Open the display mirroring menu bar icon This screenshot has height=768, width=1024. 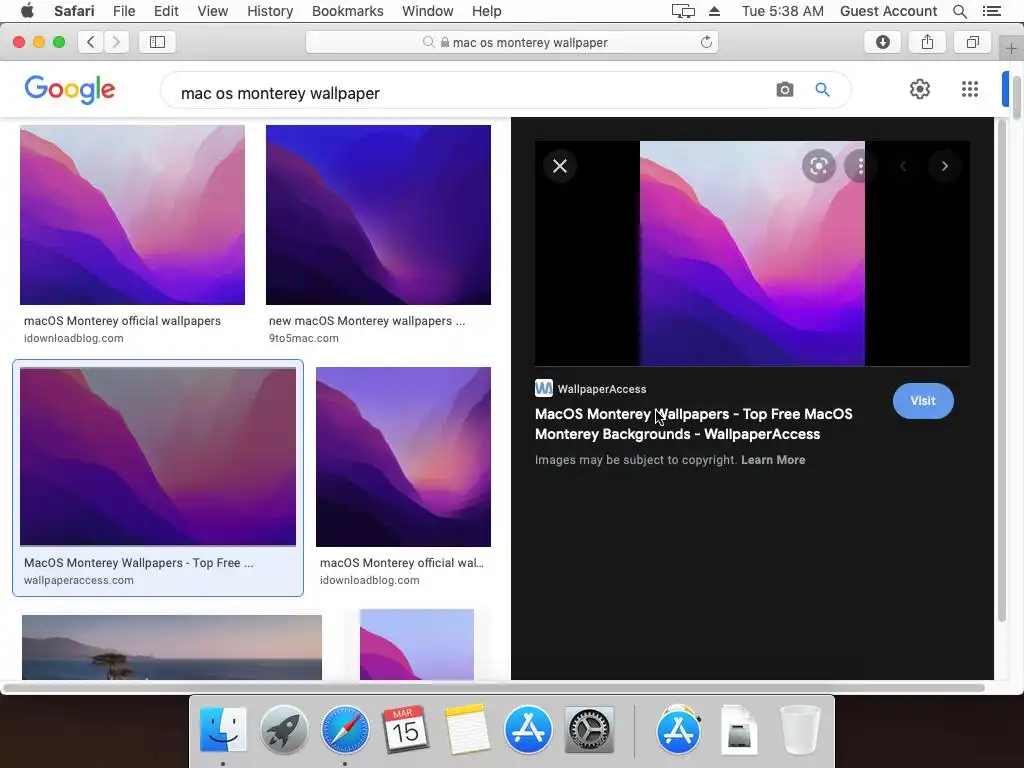coord(683,11)
